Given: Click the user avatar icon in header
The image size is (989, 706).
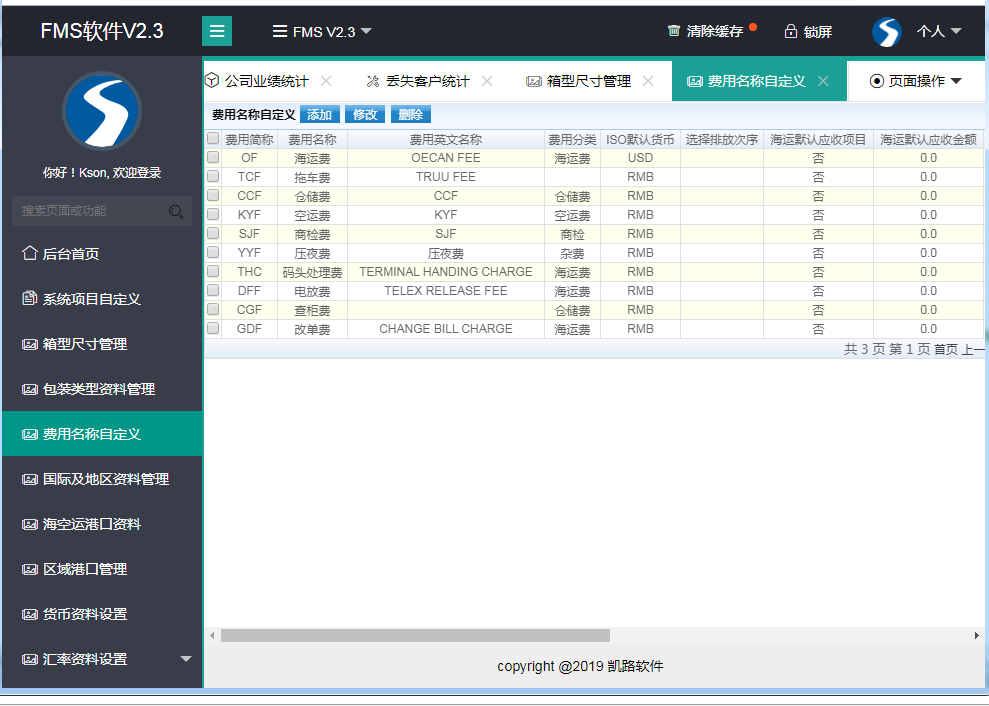Looking at the screenshot, I should pyautogui.click(x=886, y=32).
